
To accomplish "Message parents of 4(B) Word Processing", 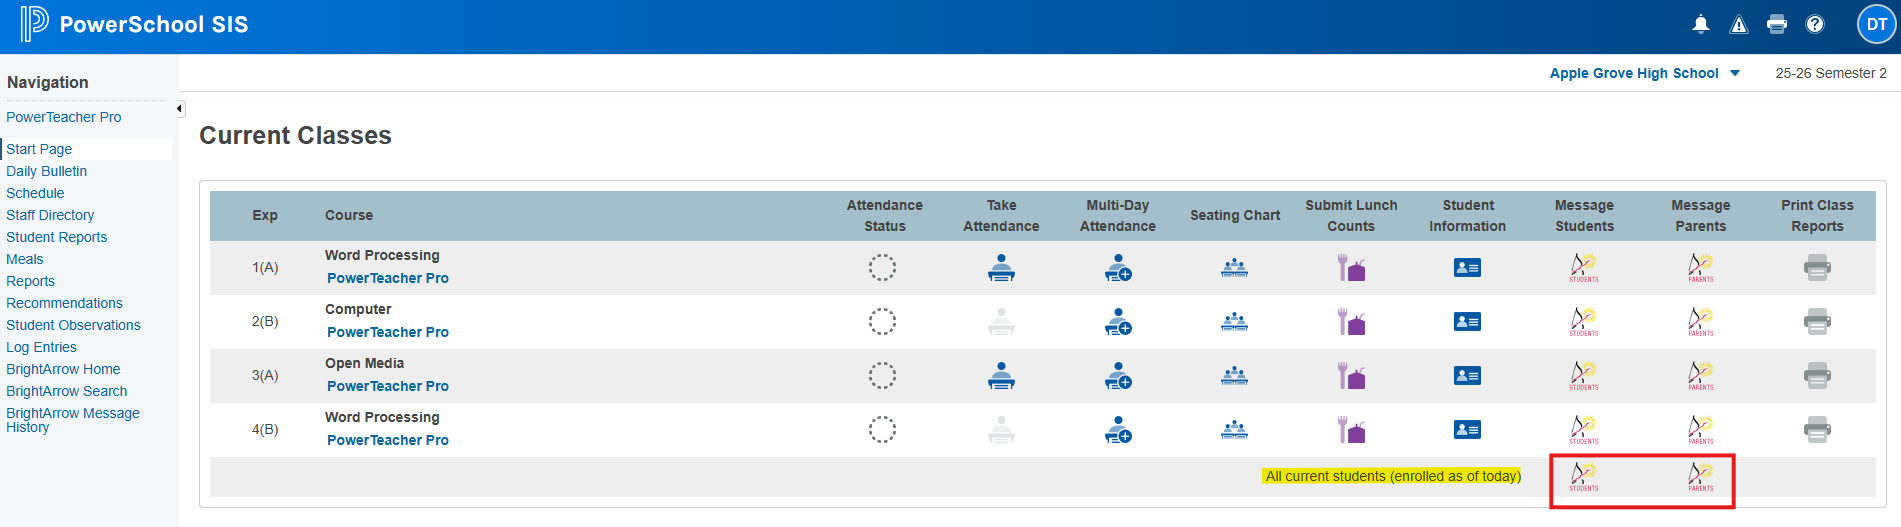I will (1701, 430).
